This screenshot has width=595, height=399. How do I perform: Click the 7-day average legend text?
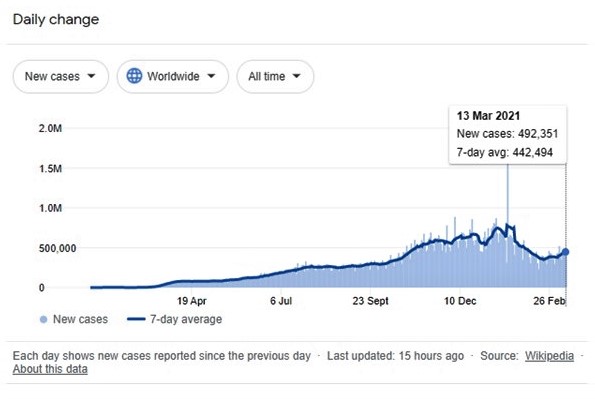[x=186, y=319]
